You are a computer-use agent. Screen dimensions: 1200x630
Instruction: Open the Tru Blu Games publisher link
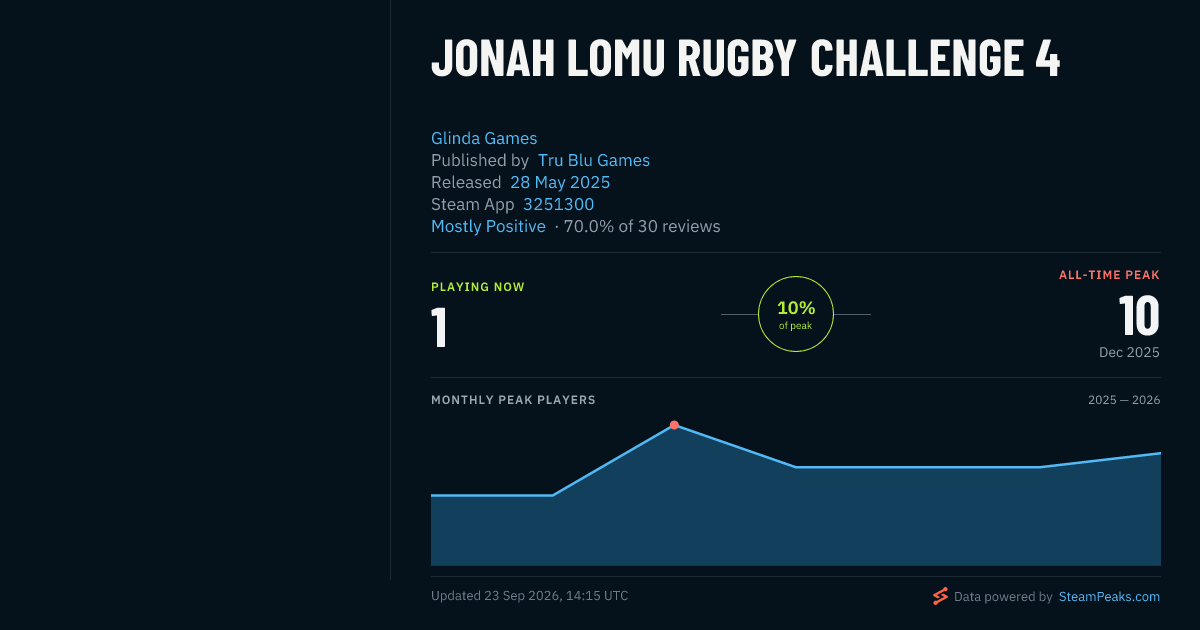(594, 161)
